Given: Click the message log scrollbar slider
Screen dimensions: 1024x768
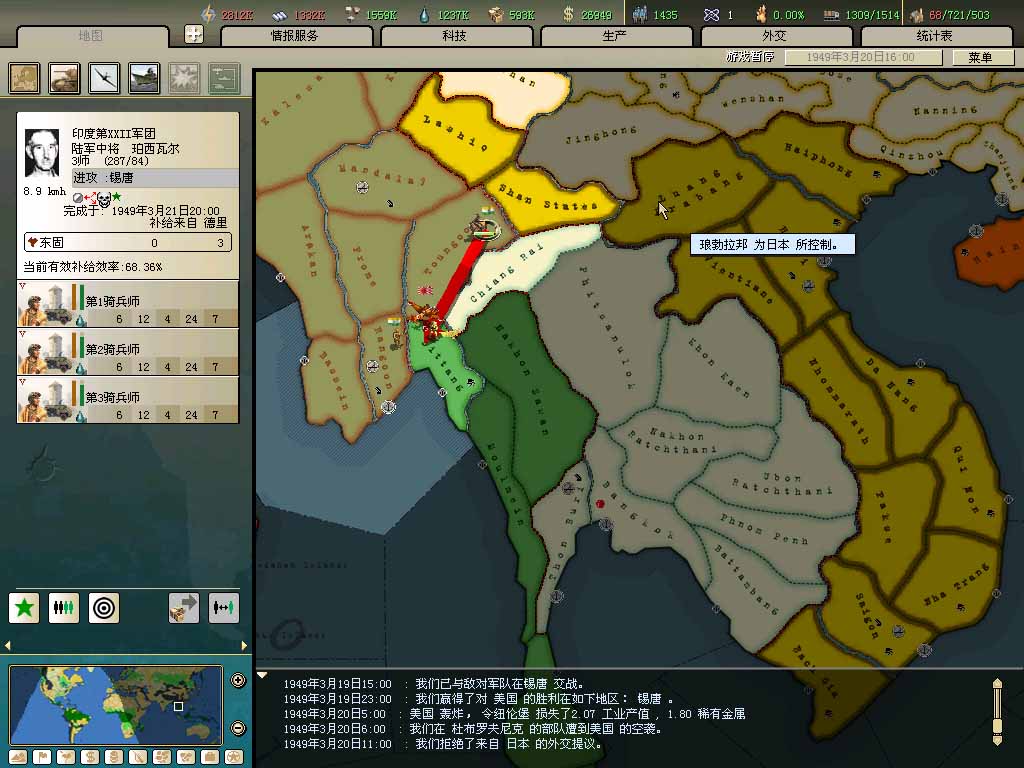Looking at the screenshot, I should pos(996,711).
